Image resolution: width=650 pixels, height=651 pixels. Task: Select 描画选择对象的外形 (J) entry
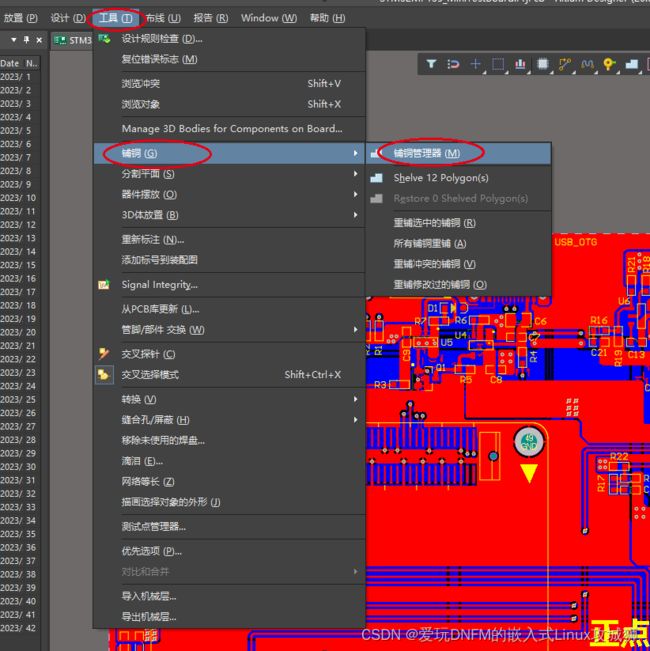(230, 502)
